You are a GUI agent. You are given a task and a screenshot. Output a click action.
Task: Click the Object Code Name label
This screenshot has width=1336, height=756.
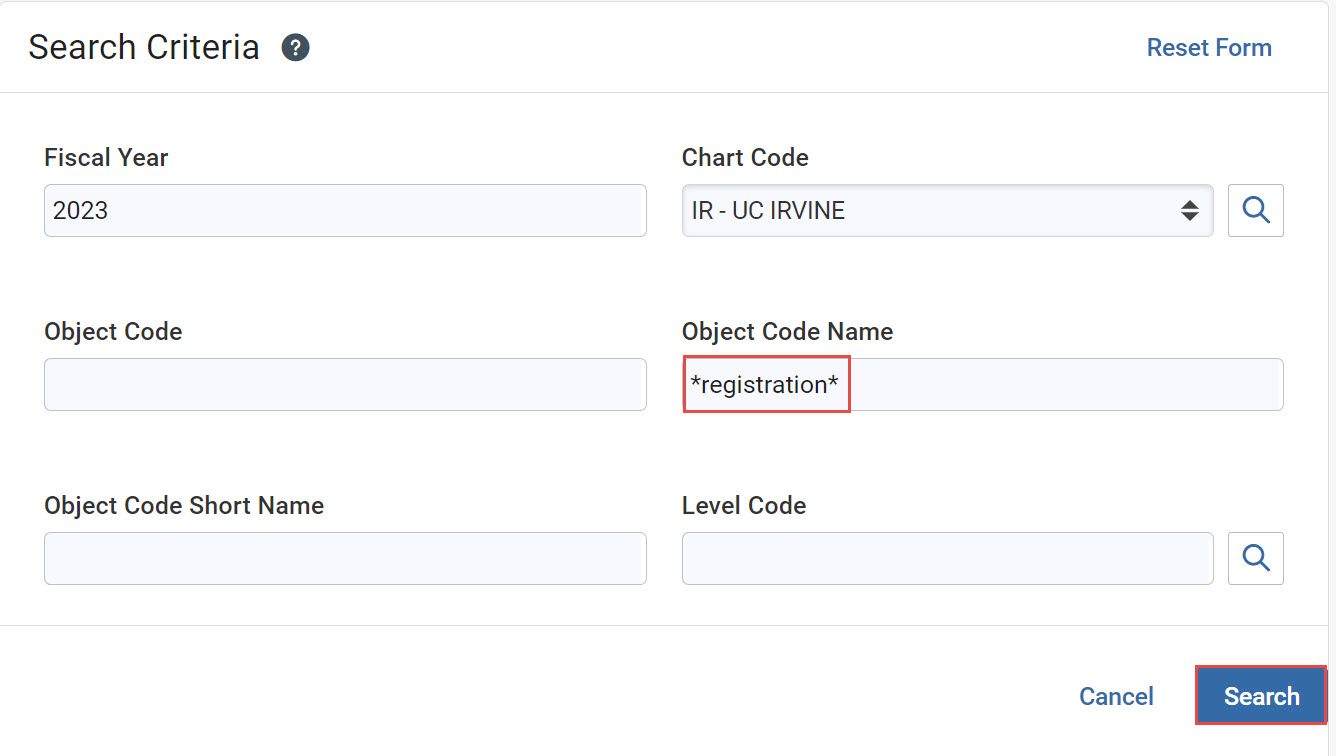point(787,332)
